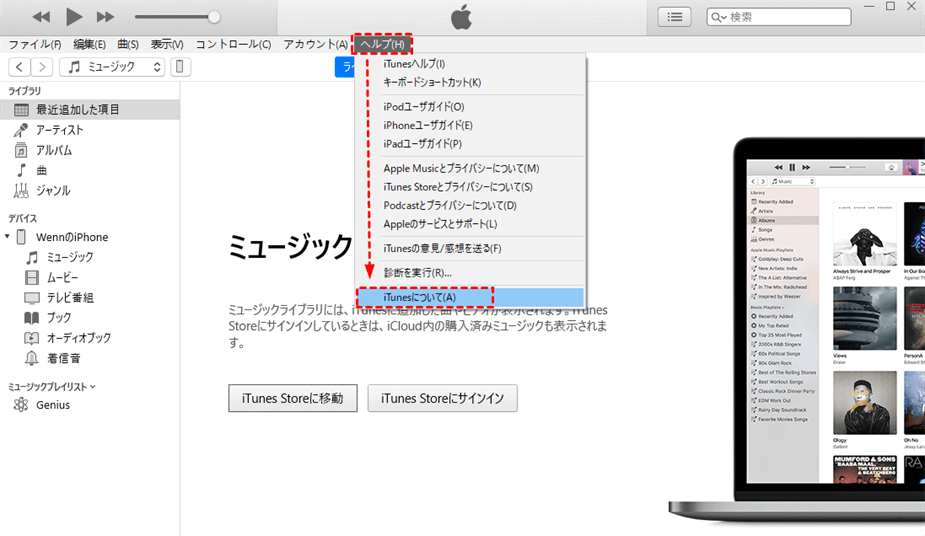Click iTunes Storeに移動 button
Image resolution: width=925 pixels, height=536 pixels.
pos(292,398)
